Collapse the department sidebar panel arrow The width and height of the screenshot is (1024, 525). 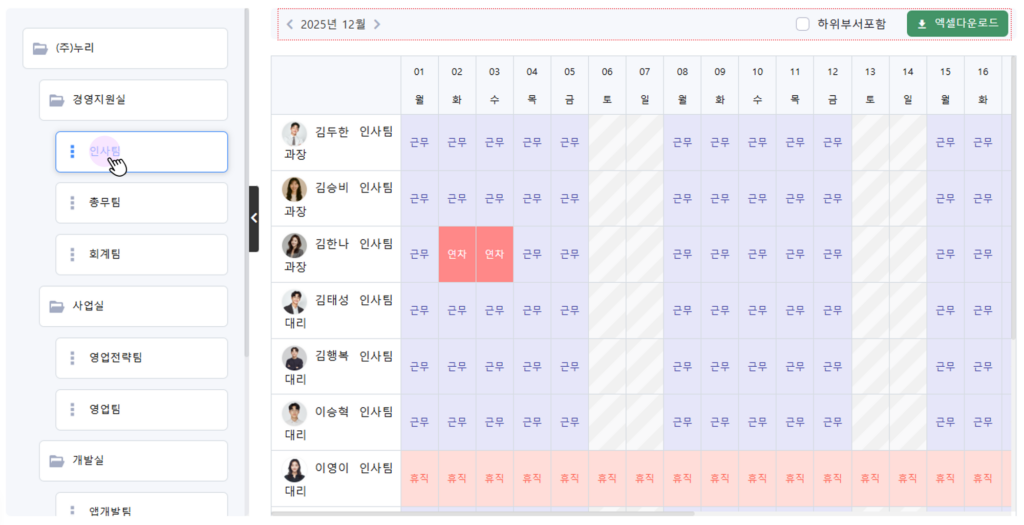254,217
